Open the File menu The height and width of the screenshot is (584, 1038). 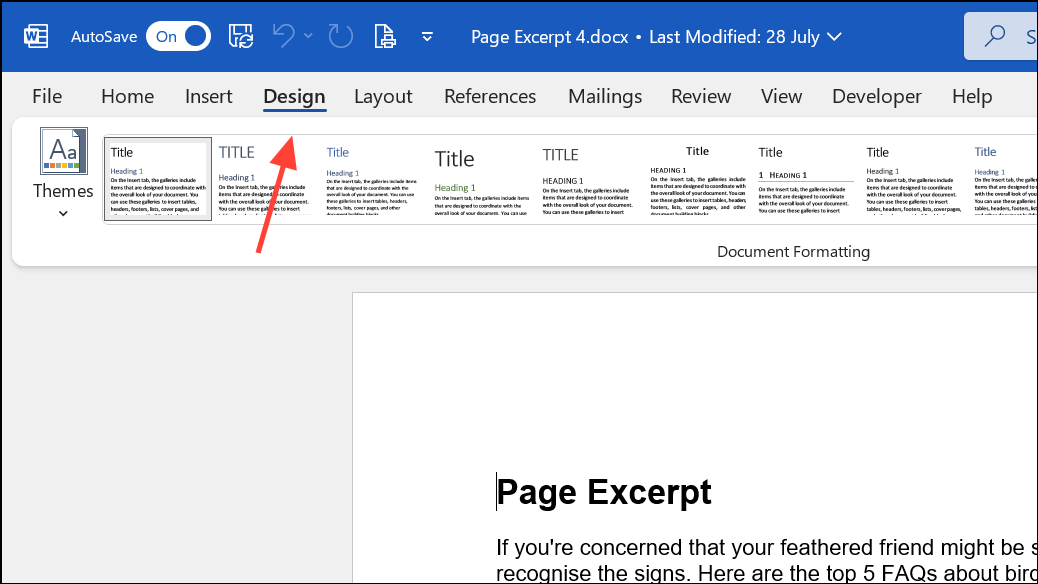[46, 96]
